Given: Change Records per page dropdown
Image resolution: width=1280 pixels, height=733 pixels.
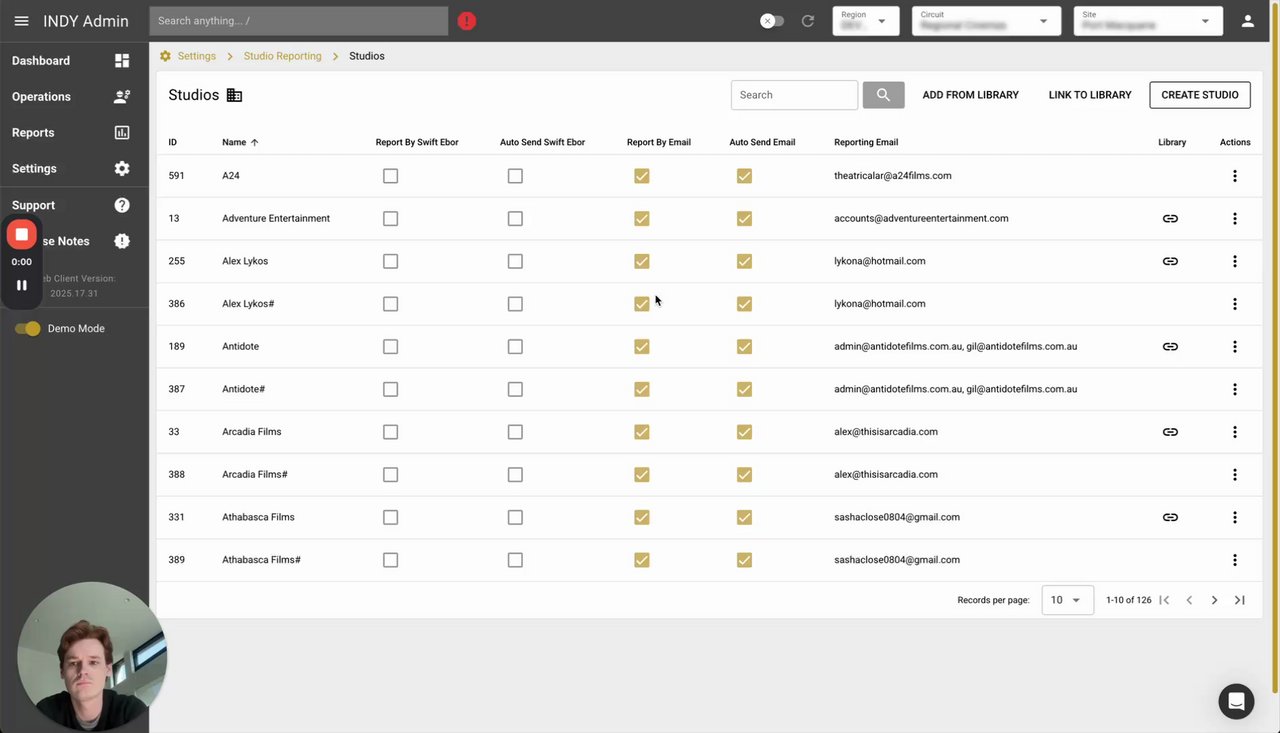Looking at the screenshot, I should pos(1067,600).
